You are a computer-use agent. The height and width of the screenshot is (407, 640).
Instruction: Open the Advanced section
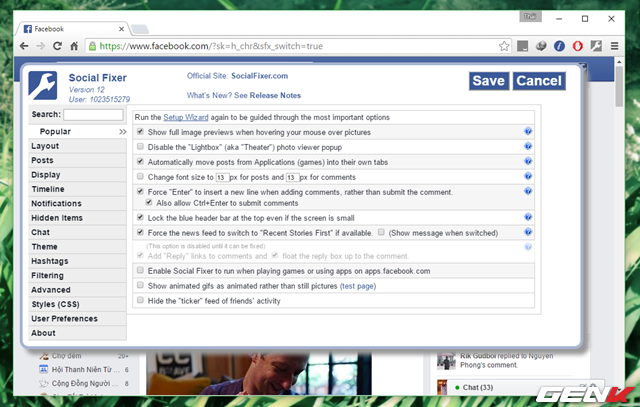pos(77,290)
